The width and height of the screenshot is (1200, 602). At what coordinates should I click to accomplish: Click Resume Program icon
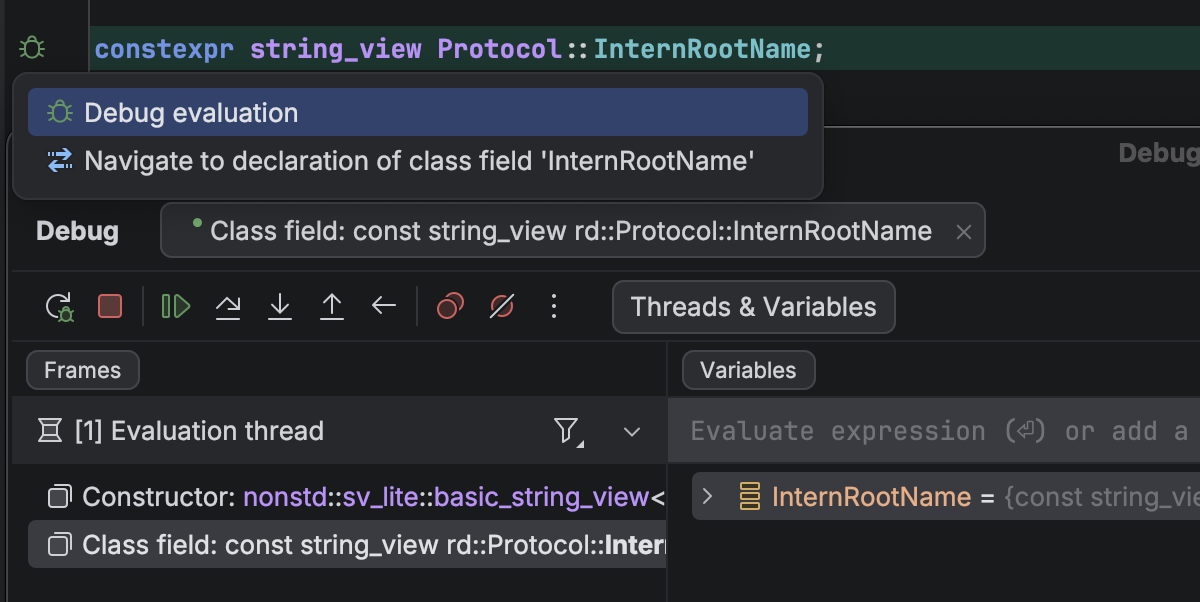tap(176, 306)
